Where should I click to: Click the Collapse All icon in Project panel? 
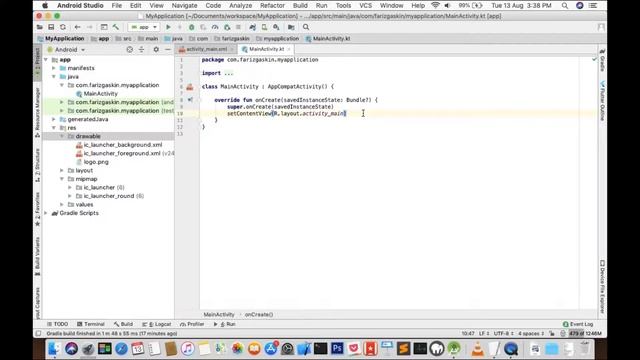click(x=141, y=49)
